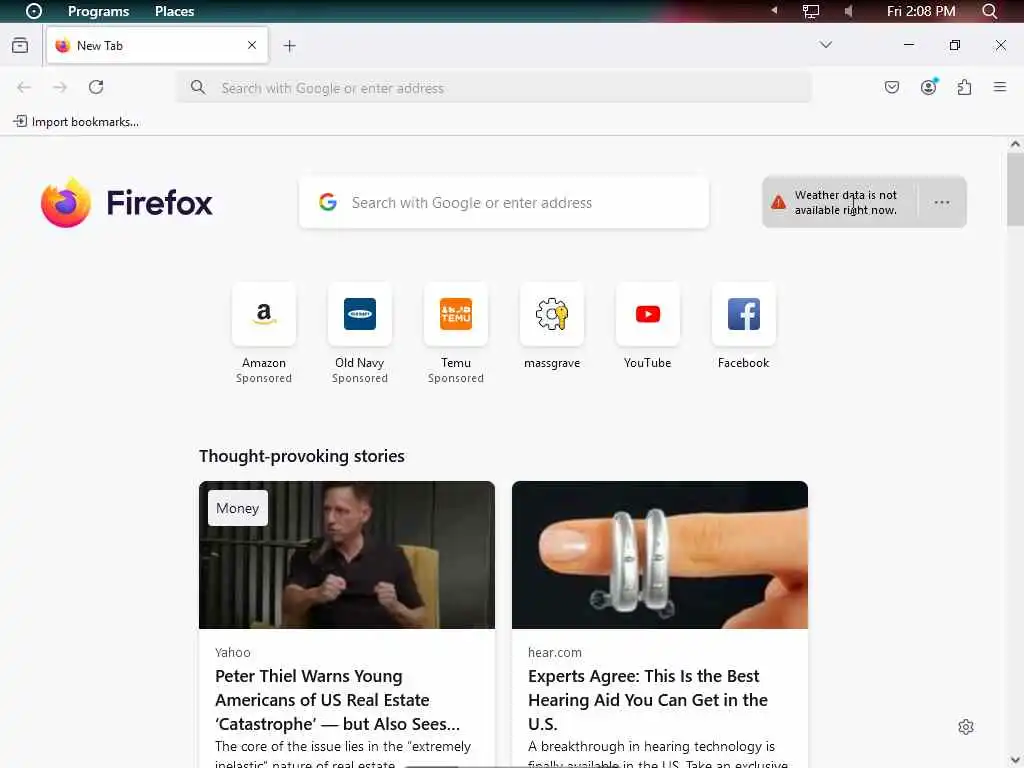The height and width of the screenshot is (768, 1024).
Task: Open the Firefox View icon beside the tab
Action: coord(20,45)
